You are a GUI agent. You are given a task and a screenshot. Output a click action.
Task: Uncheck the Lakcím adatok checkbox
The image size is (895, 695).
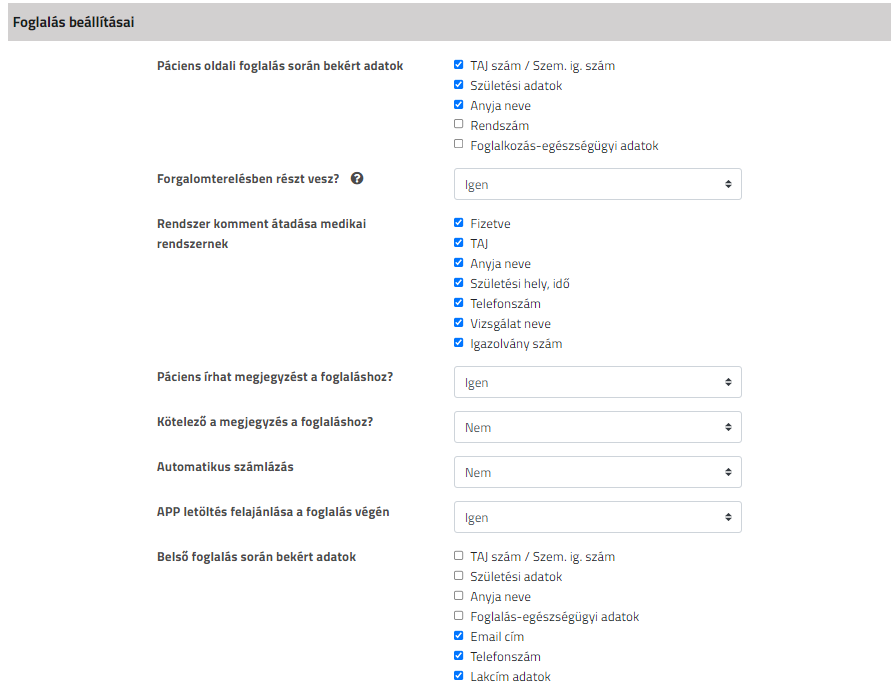tap(458, 675)
